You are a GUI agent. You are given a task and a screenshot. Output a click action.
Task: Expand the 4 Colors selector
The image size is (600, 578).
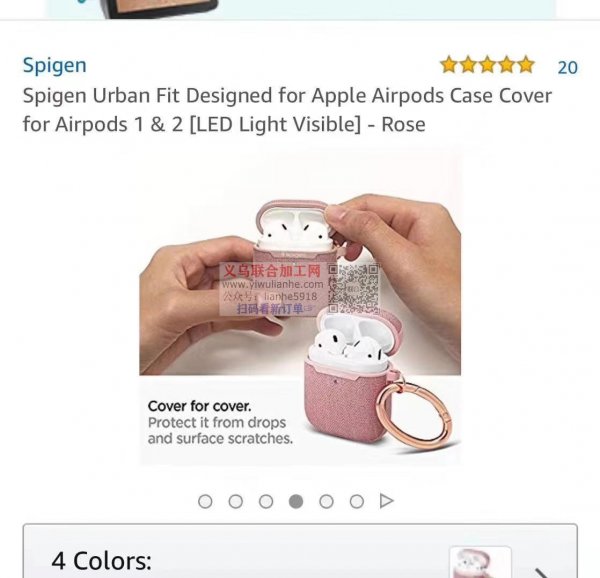tap(300, 551)
